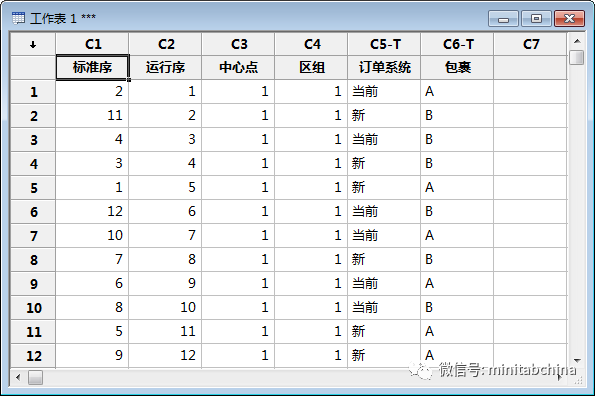
Task: Click 订单系统 cell 当前 in row 6
Action: (384, 212)
